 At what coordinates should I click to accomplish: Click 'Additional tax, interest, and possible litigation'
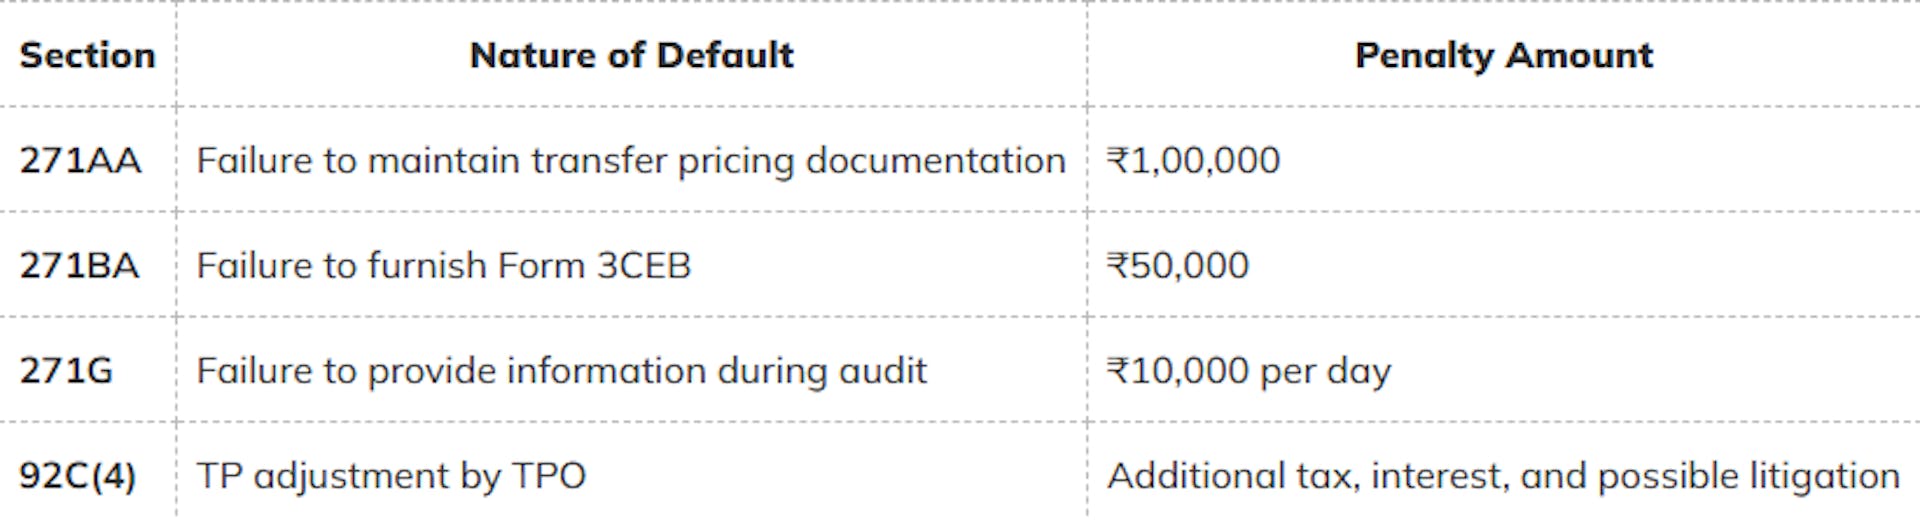tap(1503, 476)
